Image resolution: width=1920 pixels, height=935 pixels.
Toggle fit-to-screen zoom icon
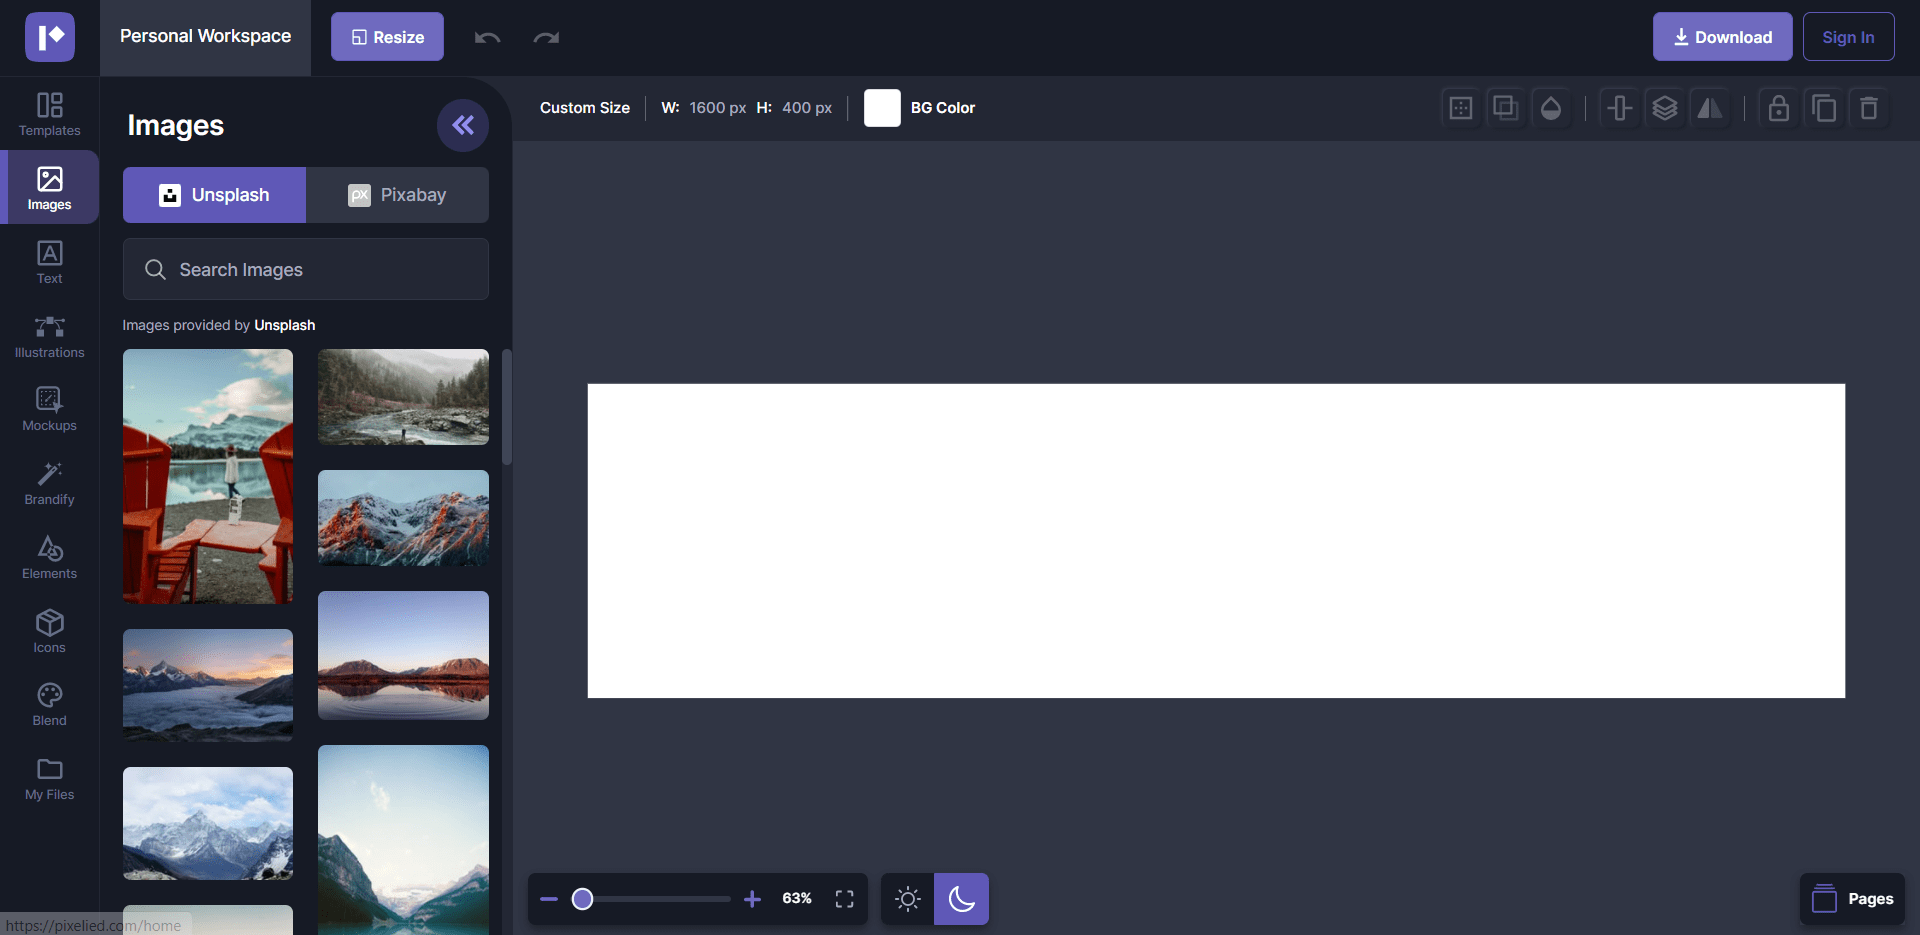pos(844,899)
